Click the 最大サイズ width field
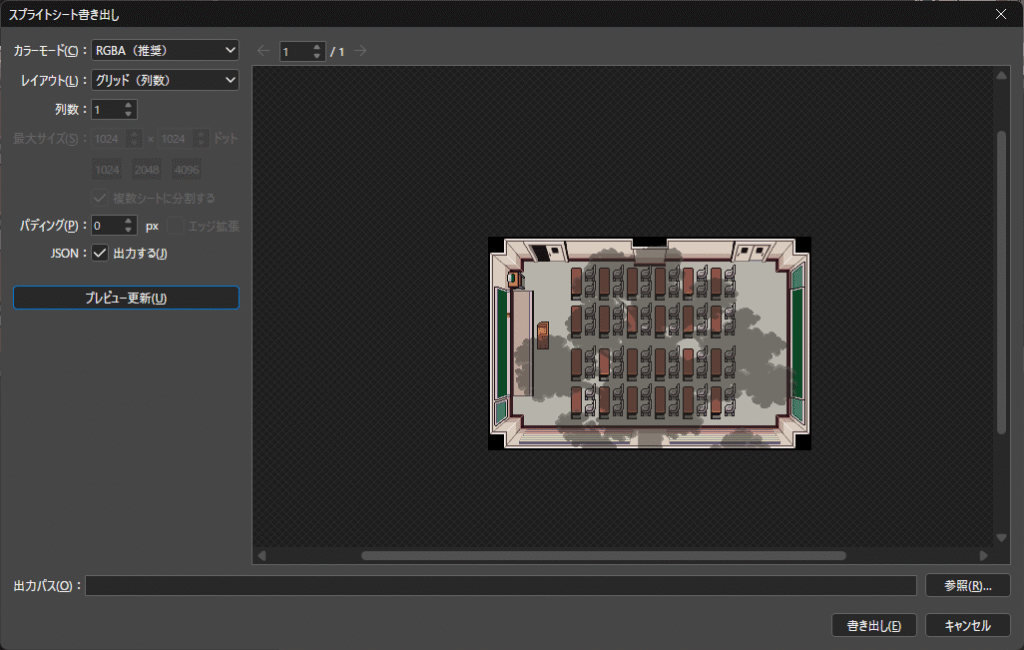The width and height of the screenshot is (1024, 650). click(109, 138)
